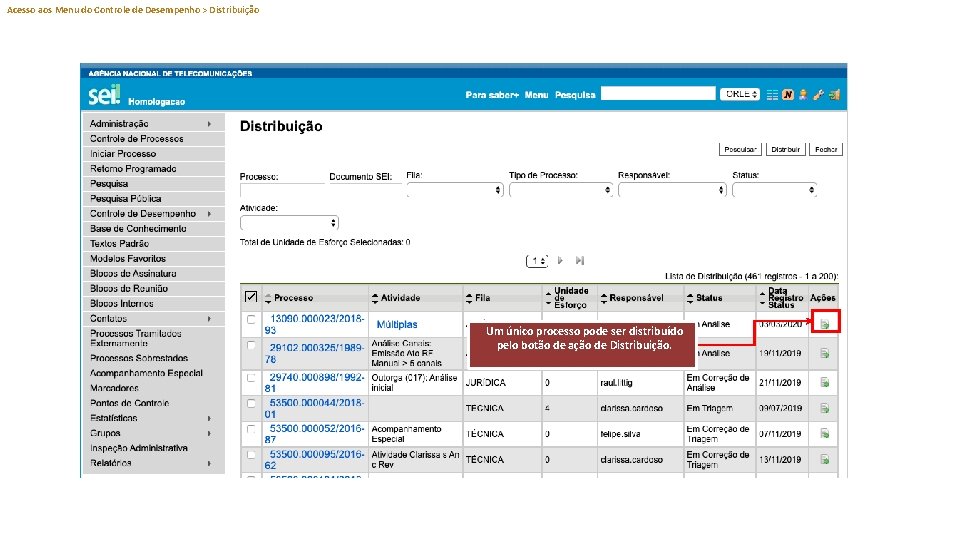Open Acompanhamento Especial in side menu
Viewport: 960px width, 540px height.
coord(153,373)
